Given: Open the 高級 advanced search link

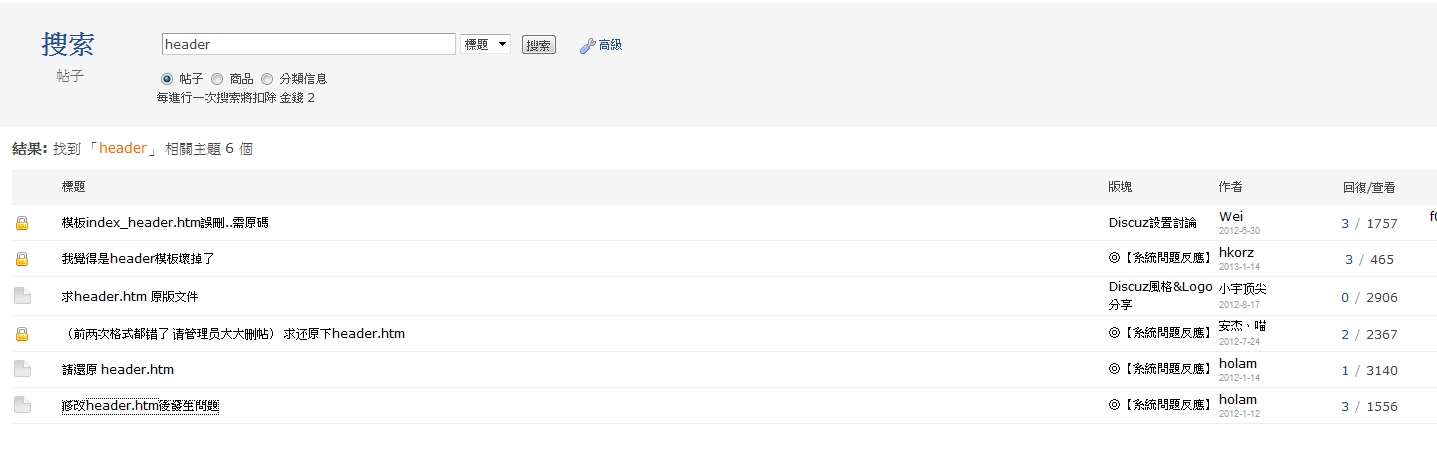Looking at the screenshot, I should (610, 45).
